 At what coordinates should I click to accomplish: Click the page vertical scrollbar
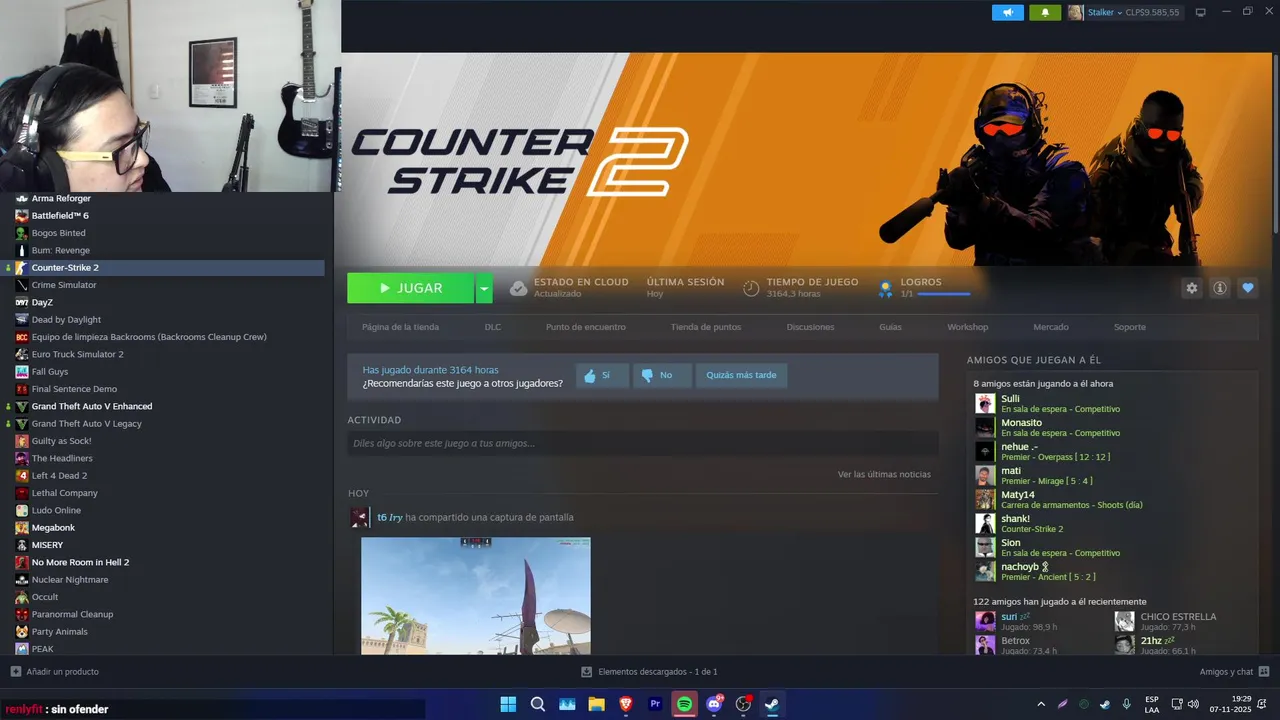(1275, 145)
